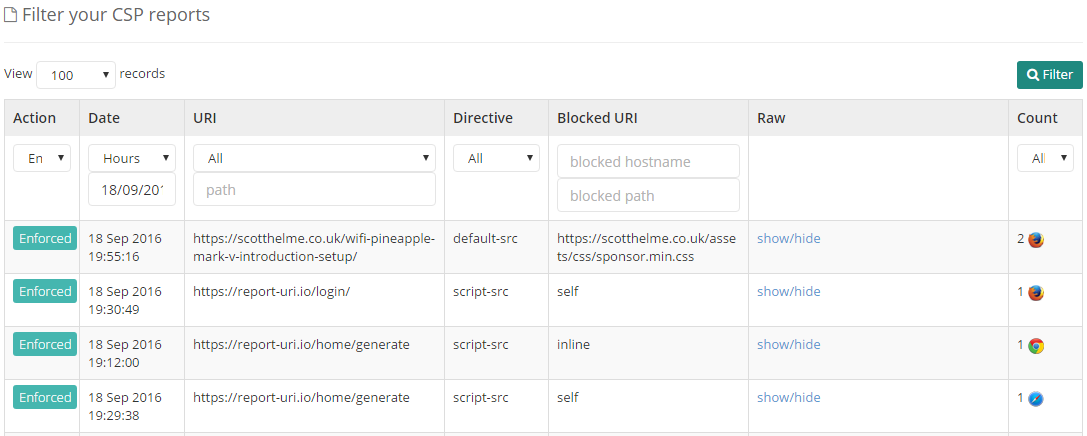This screenshot has height=436, width=1087.
Task: Click the Safari browser icon in the Count column
Action: click(x=1036, y=399)
